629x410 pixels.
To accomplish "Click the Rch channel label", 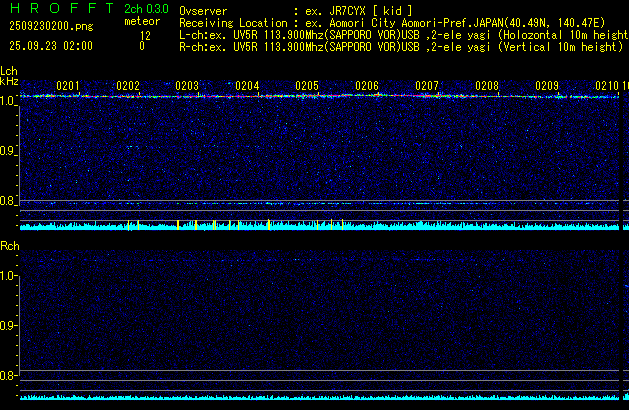I will coord(9,245).
